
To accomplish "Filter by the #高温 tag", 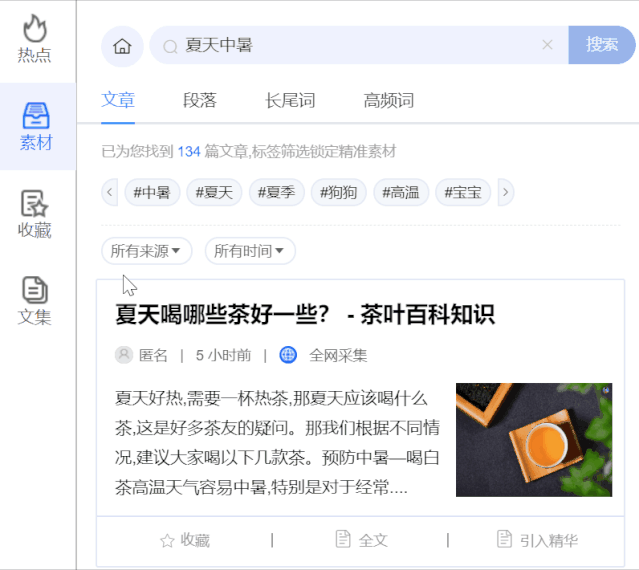I will point(401,192).
